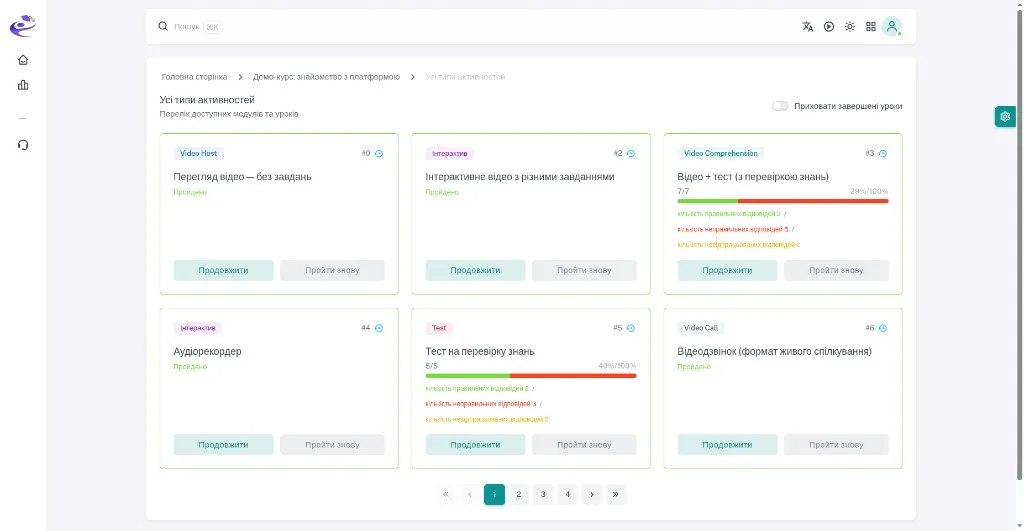Click the 'Video Host' tag
1024x531 pixels.
click(x=199, y=153)
